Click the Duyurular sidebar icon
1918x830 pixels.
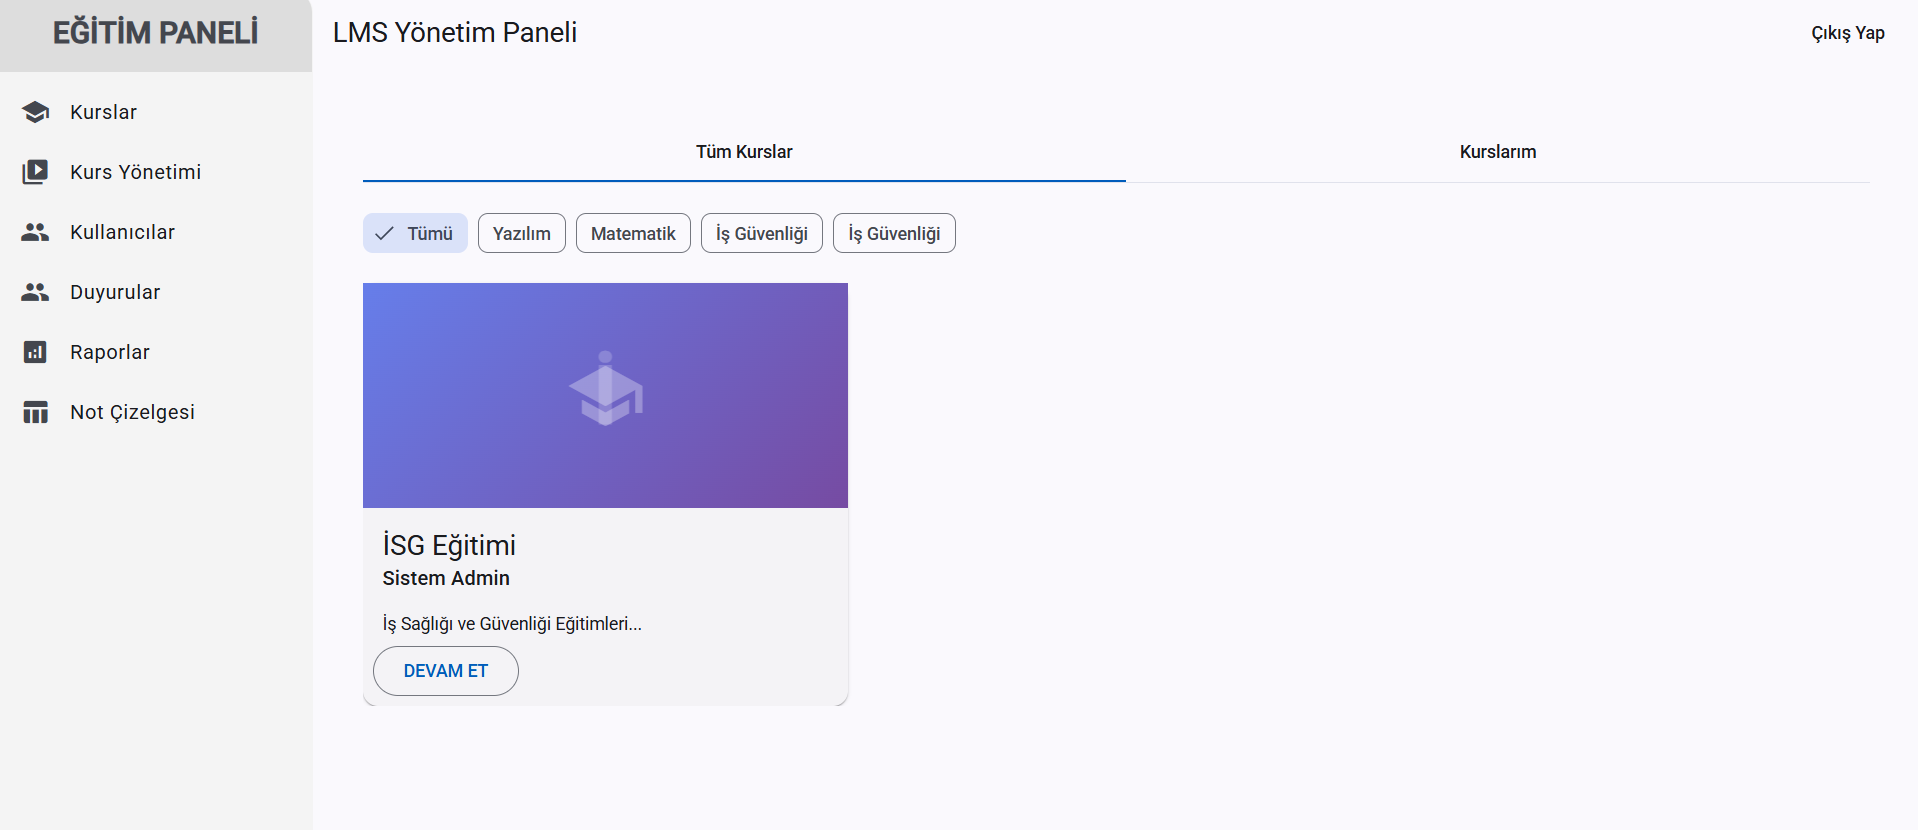[x=35, y=292]
